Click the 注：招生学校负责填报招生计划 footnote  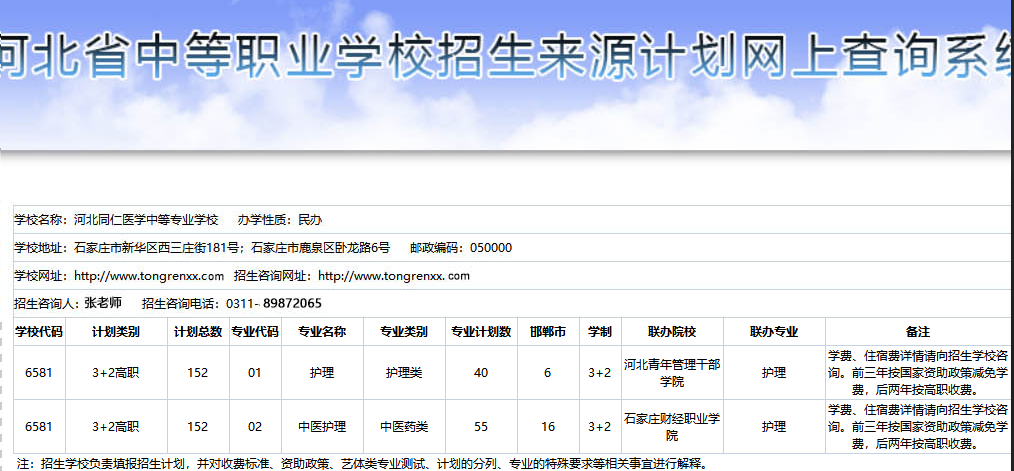[361, 463]
